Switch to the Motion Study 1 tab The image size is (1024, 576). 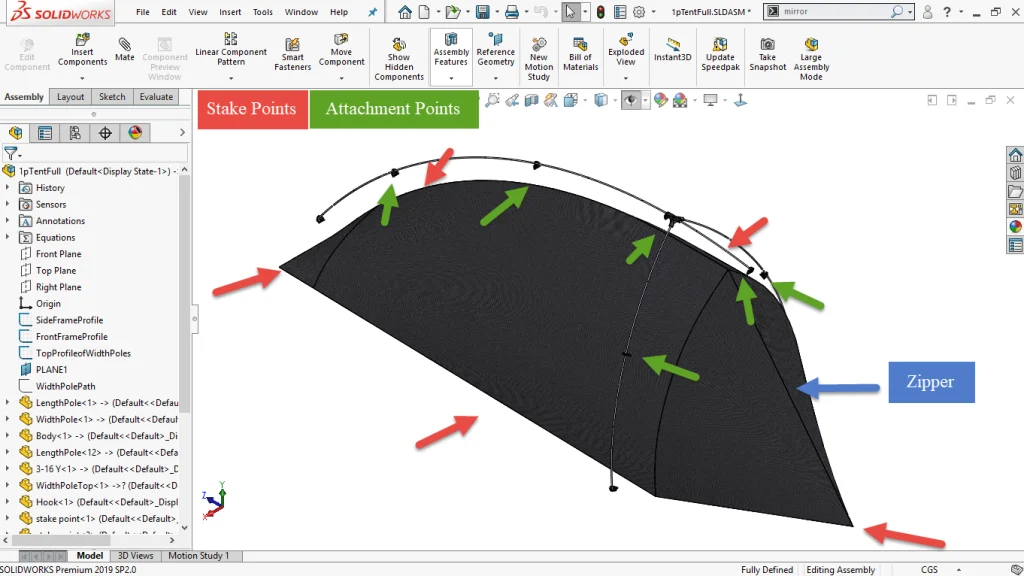201,555
